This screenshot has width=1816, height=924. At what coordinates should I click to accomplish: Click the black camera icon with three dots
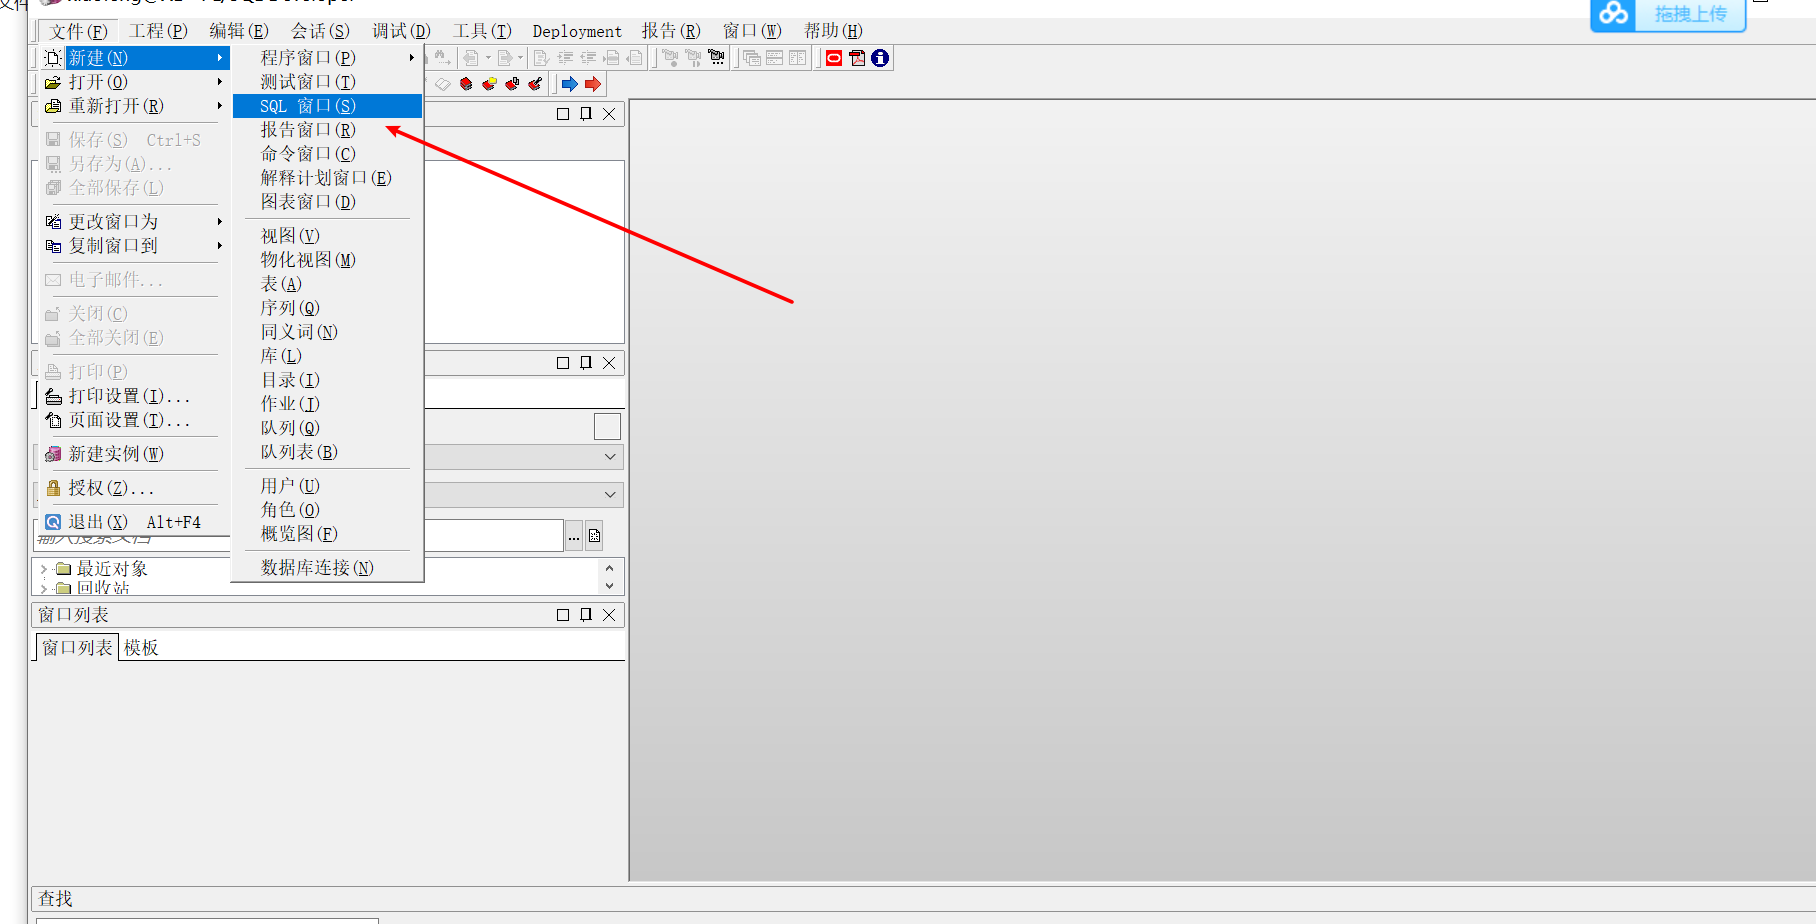(717, 58)
